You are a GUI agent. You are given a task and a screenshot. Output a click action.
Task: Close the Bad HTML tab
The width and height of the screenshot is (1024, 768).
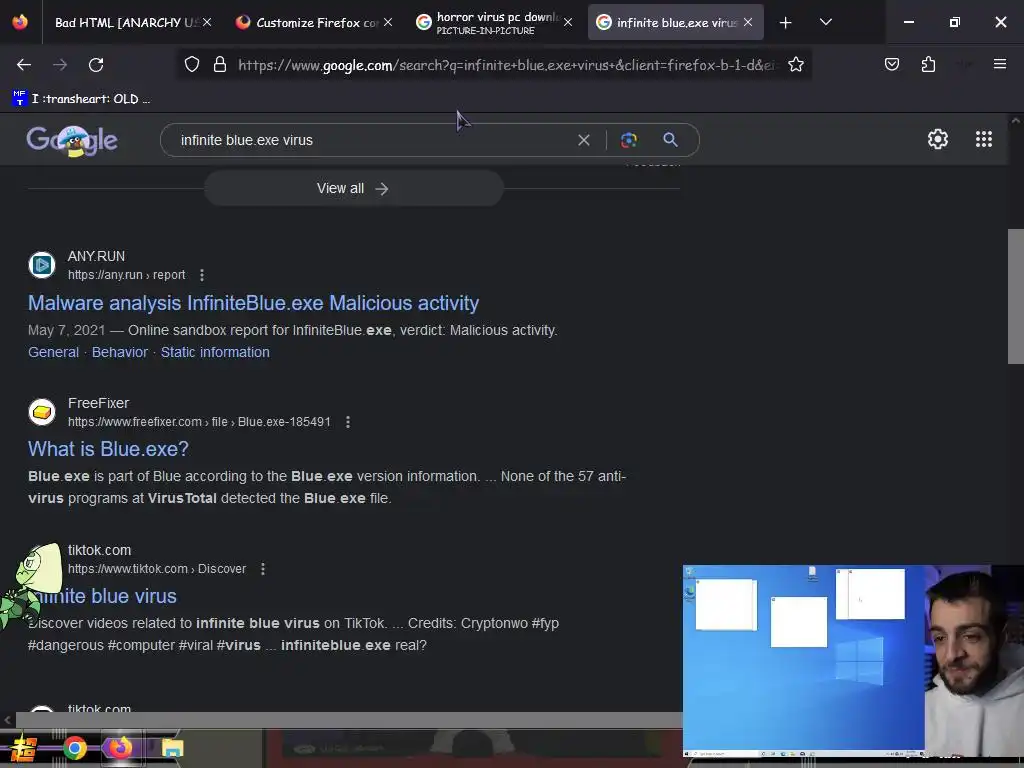pyautogui.click(x=207, y=23)
